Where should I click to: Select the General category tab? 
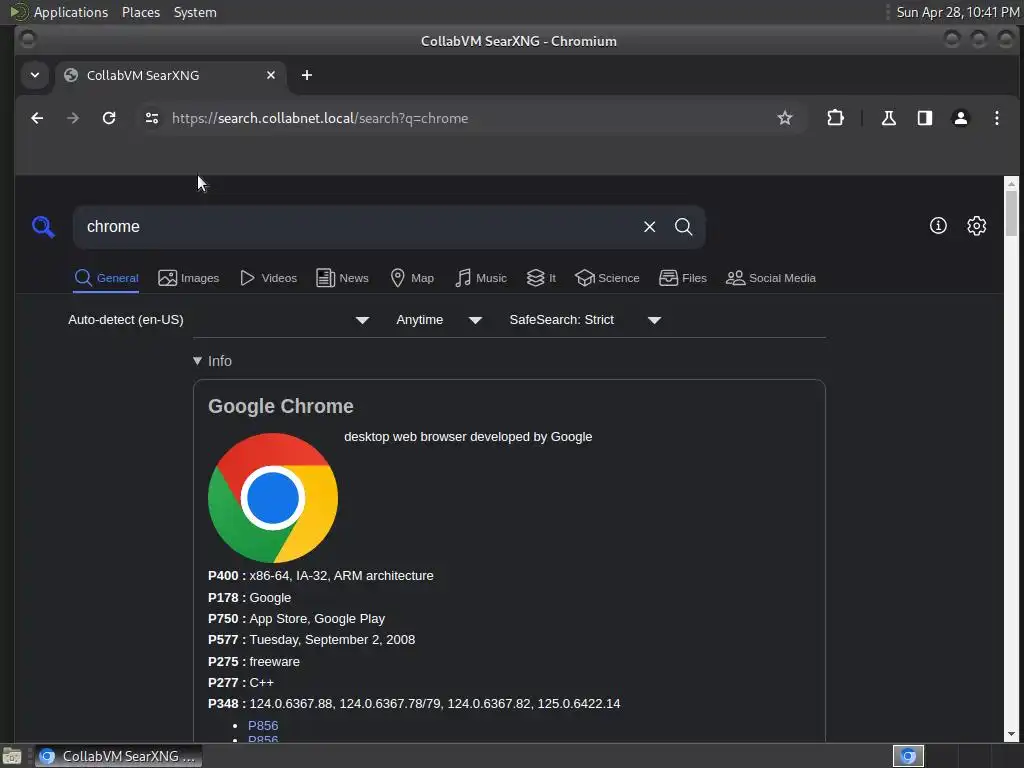tap(106, 278)
